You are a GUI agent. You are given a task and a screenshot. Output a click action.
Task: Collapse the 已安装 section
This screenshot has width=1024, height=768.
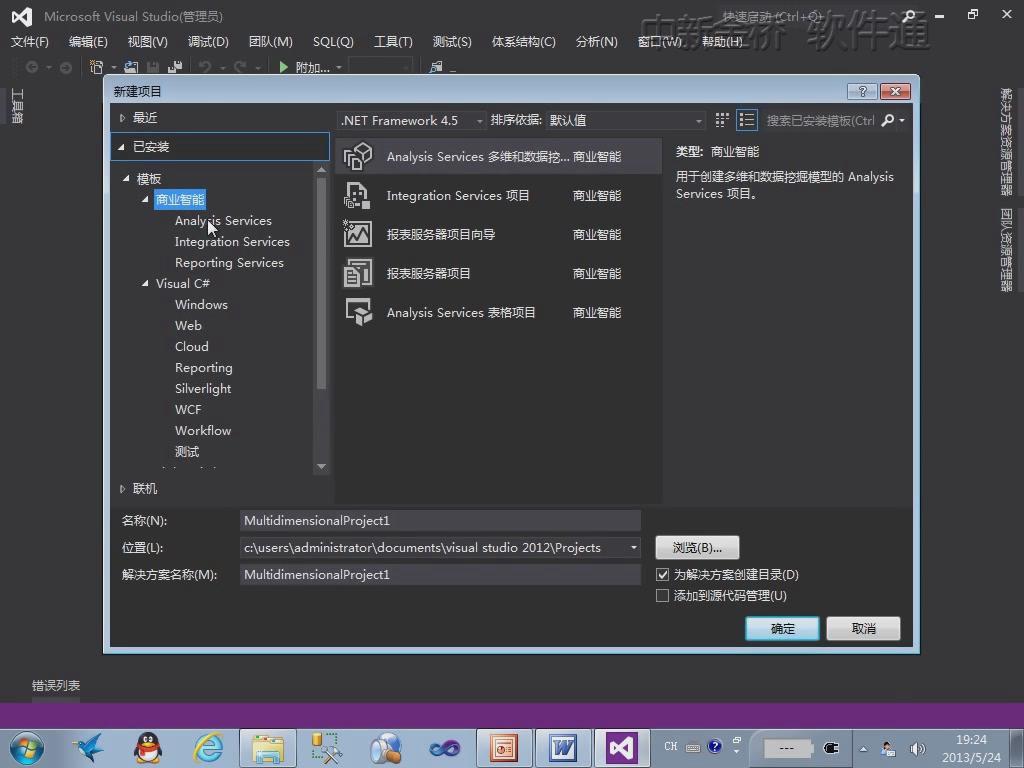pyautogui.click(x=121, y=147)
